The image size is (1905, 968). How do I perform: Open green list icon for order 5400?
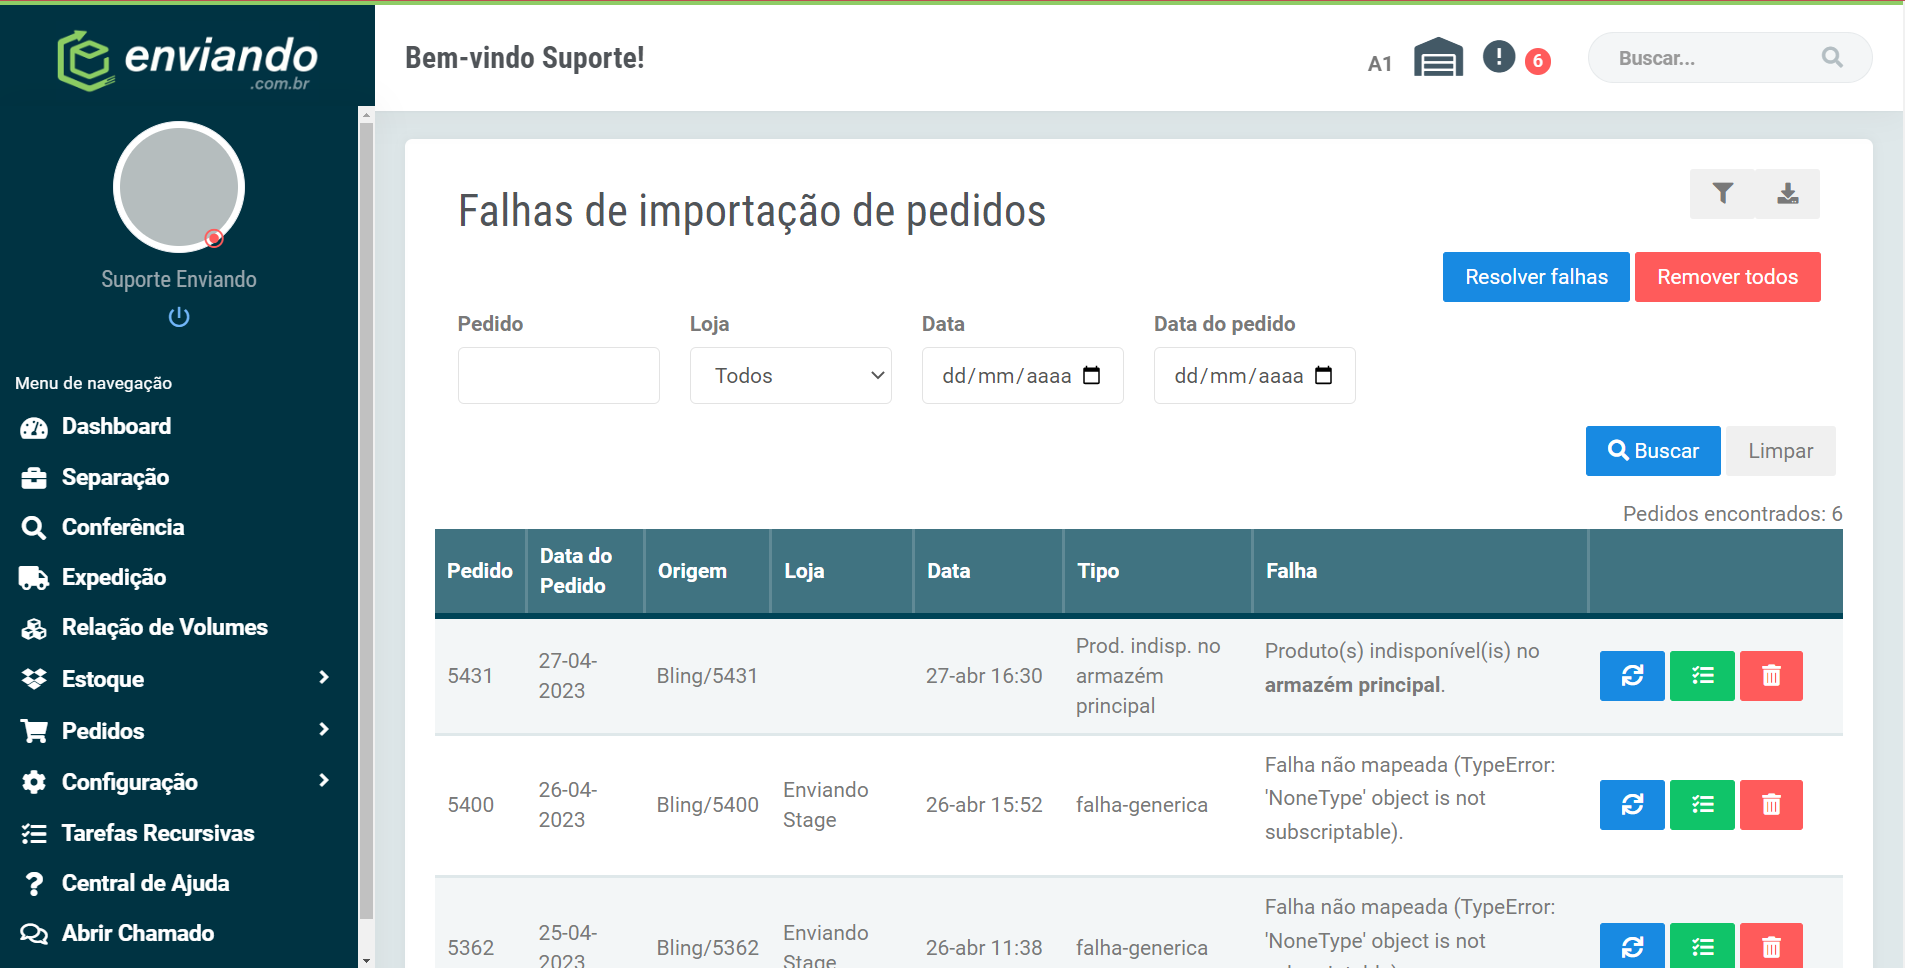1702,805
